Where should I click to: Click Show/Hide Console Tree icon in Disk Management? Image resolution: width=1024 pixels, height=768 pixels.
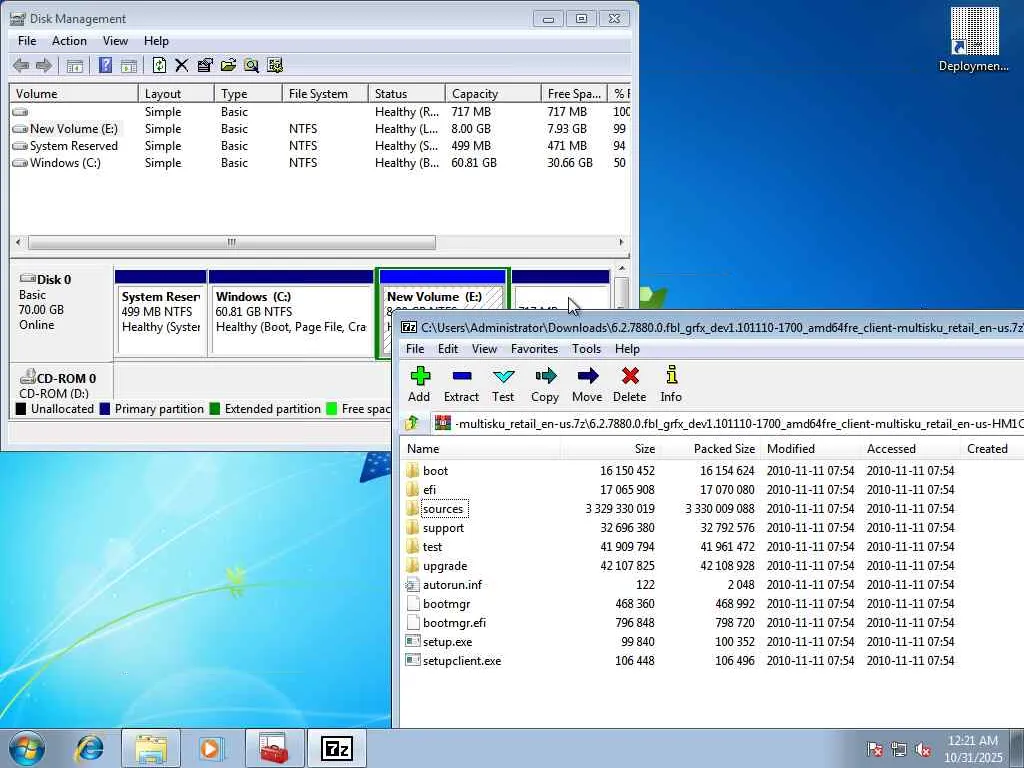[x=75, y=65]
